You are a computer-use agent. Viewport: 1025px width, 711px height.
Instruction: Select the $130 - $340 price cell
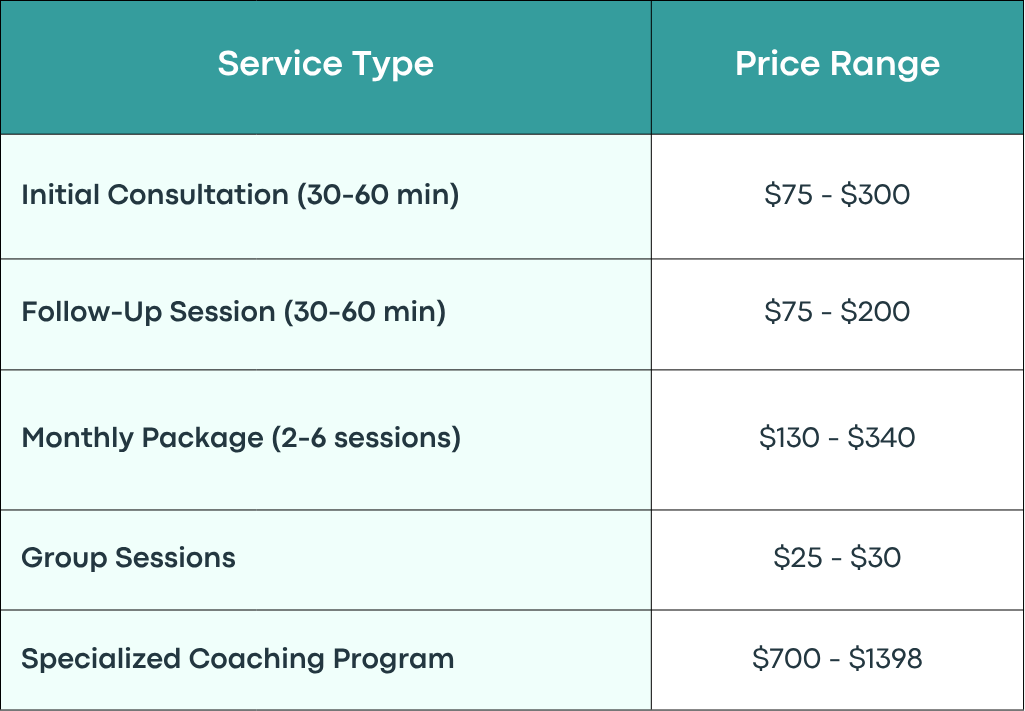(837, 440)
